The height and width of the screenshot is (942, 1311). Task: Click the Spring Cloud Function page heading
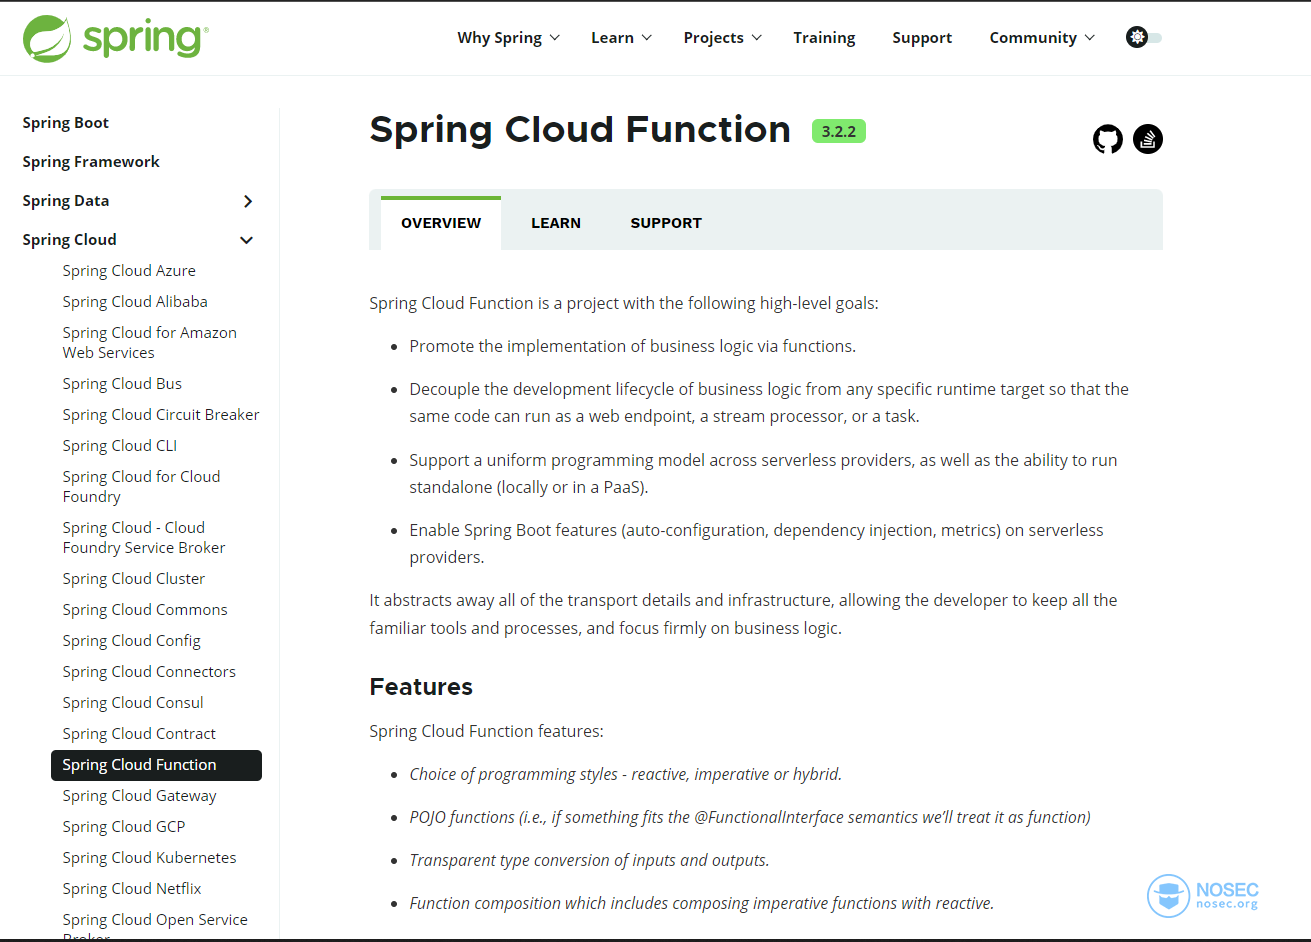pos(580,130)
